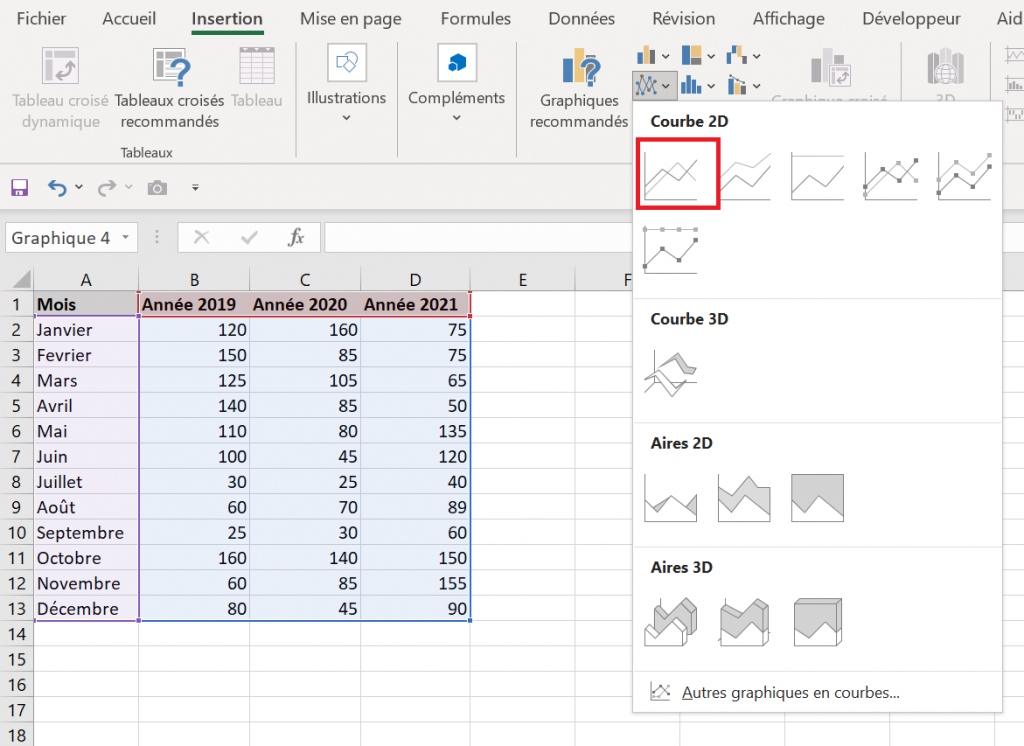
Task: Select the basic 2D line chart (Courbes)
Action: [677, 174]
